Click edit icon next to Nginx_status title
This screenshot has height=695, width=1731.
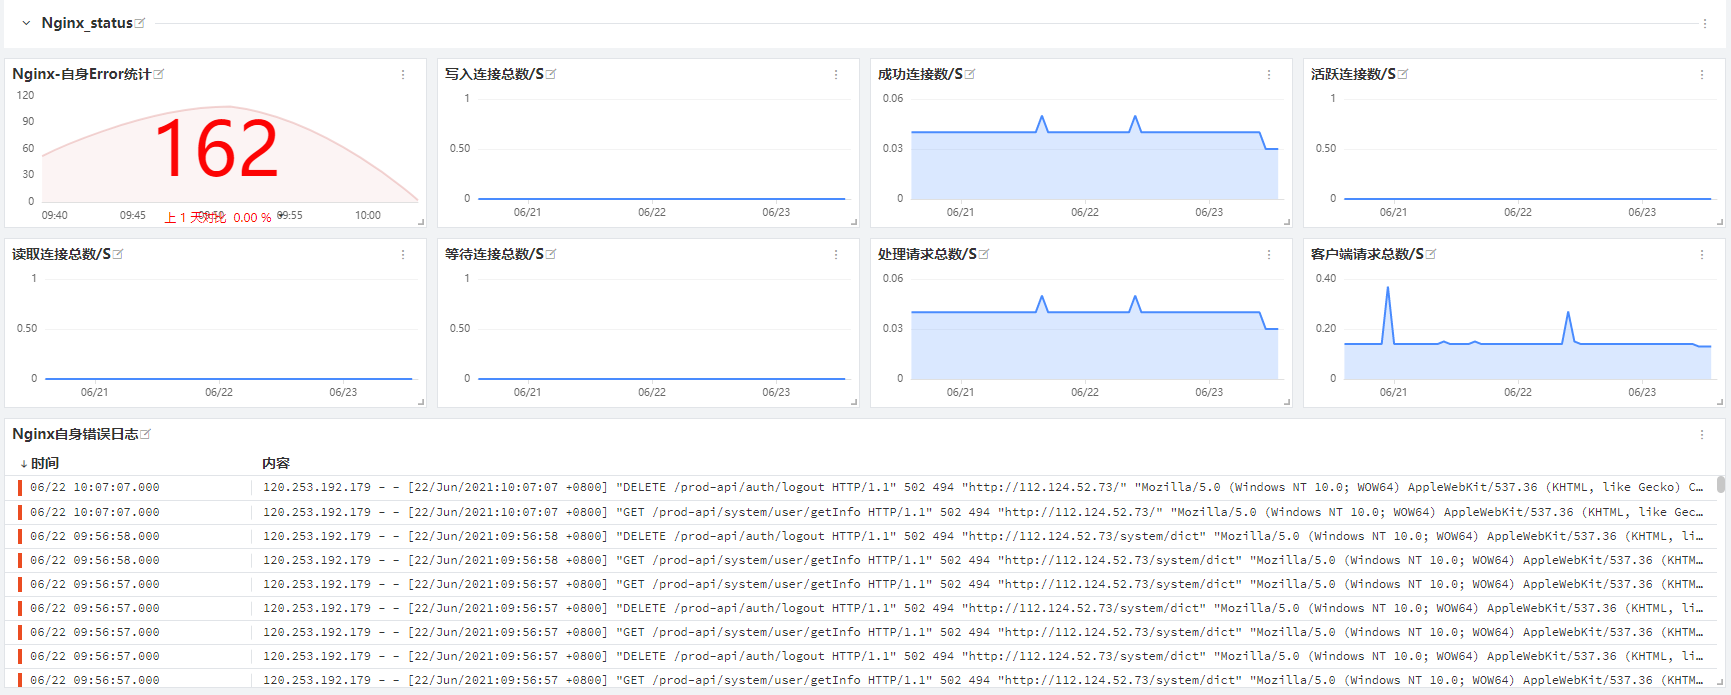pos(140,23)
